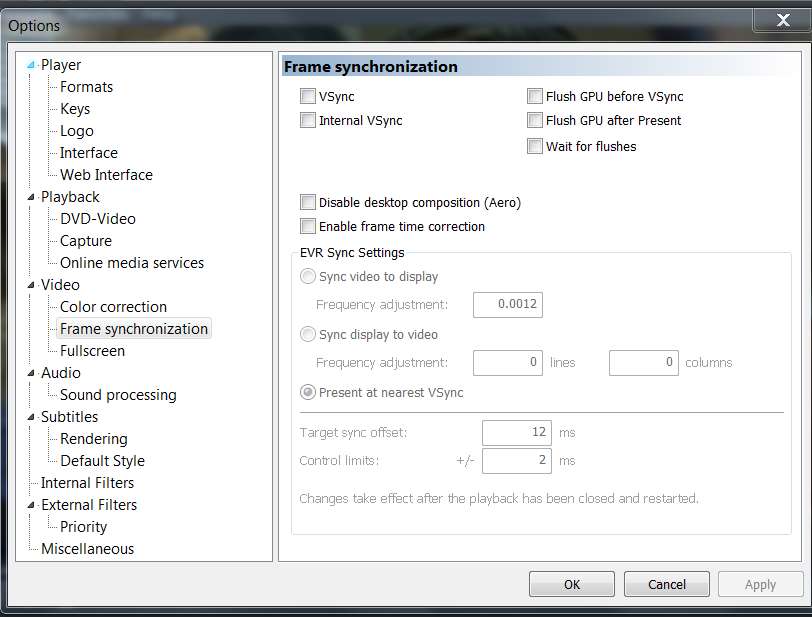The width and height of the screenshot is (812, 617).
Task: Toggle Internal VSync checkbox
Action: pyautogui.click(x=308, y=120)
